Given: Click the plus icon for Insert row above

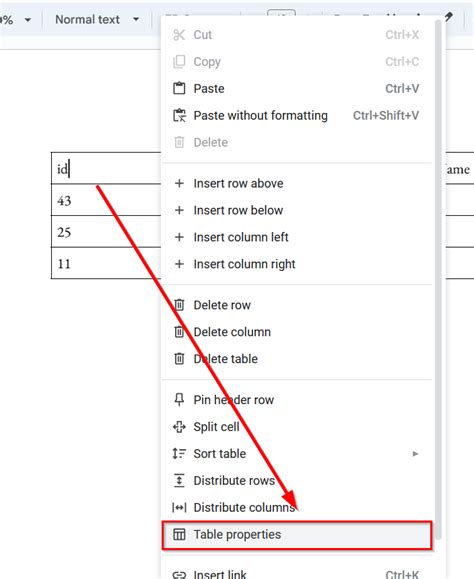Looking at the screenshot, I should click(179, 183).
